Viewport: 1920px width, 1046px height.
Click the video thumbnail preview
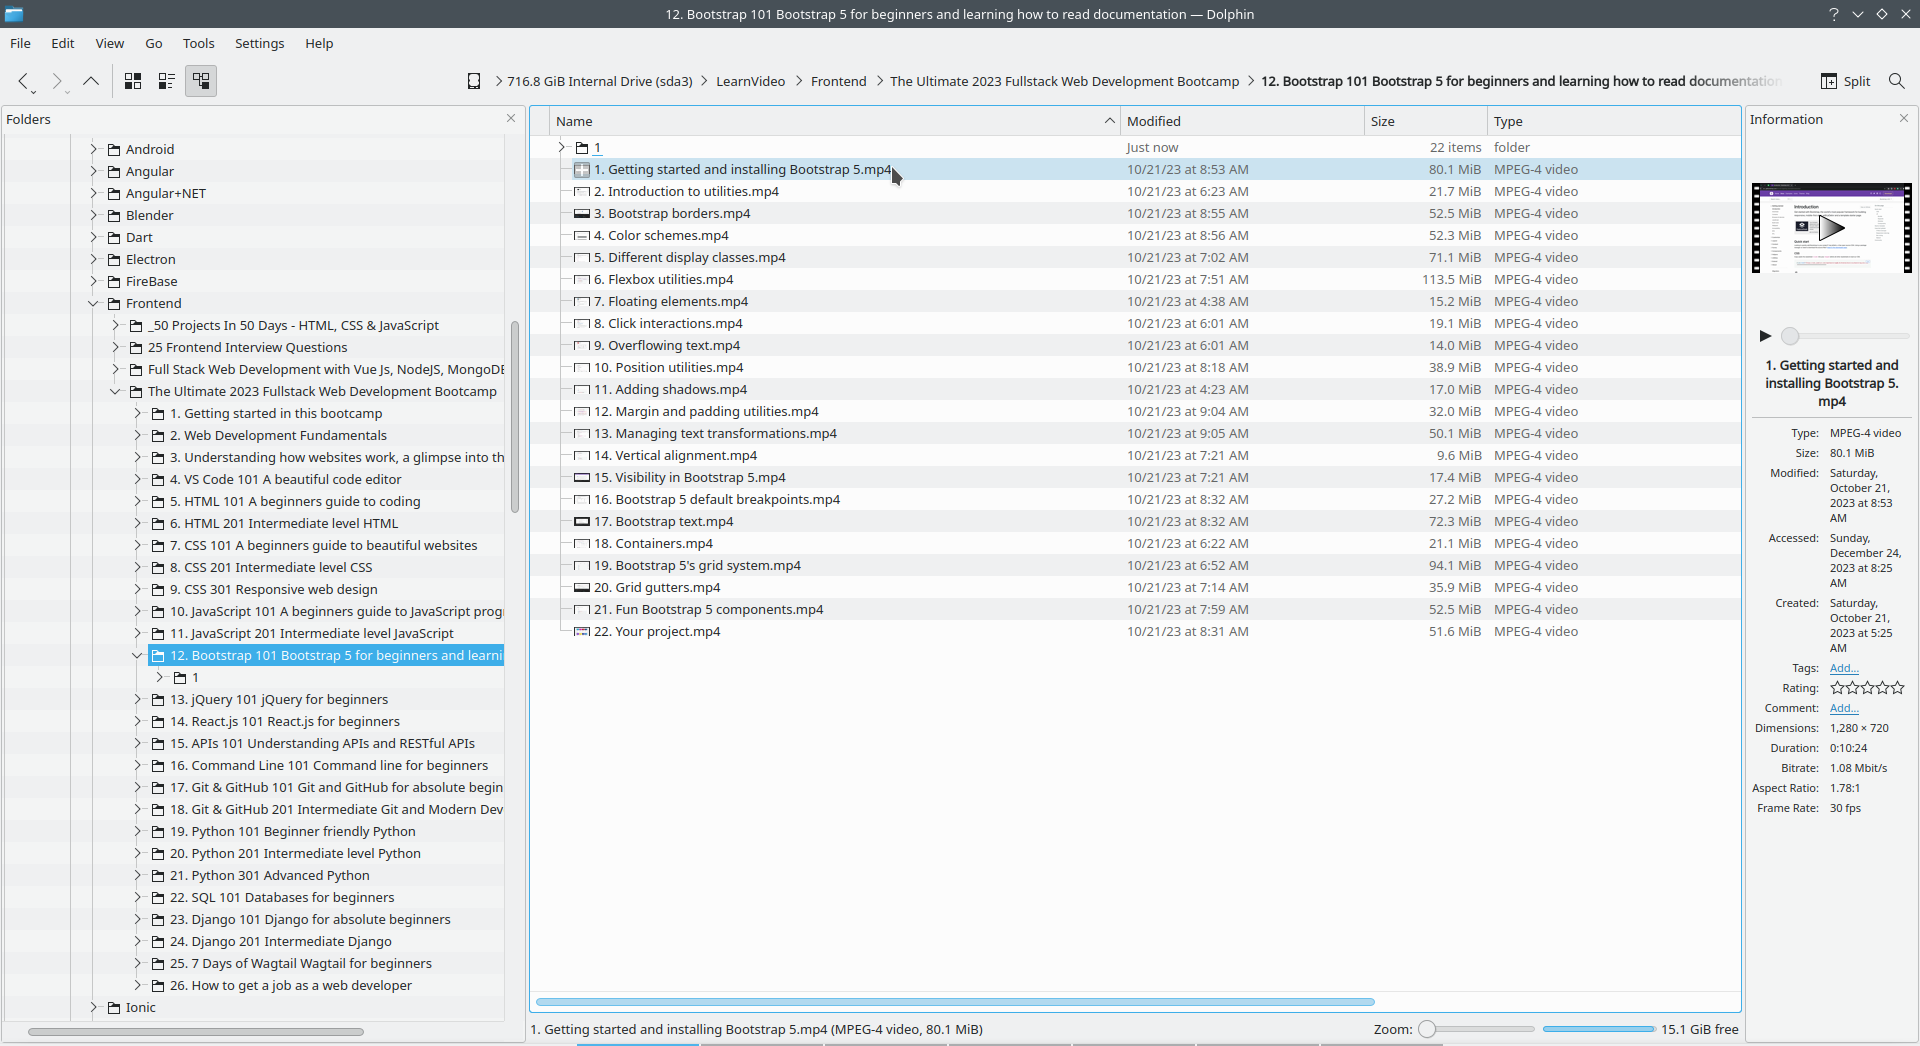click(1832, 228)
